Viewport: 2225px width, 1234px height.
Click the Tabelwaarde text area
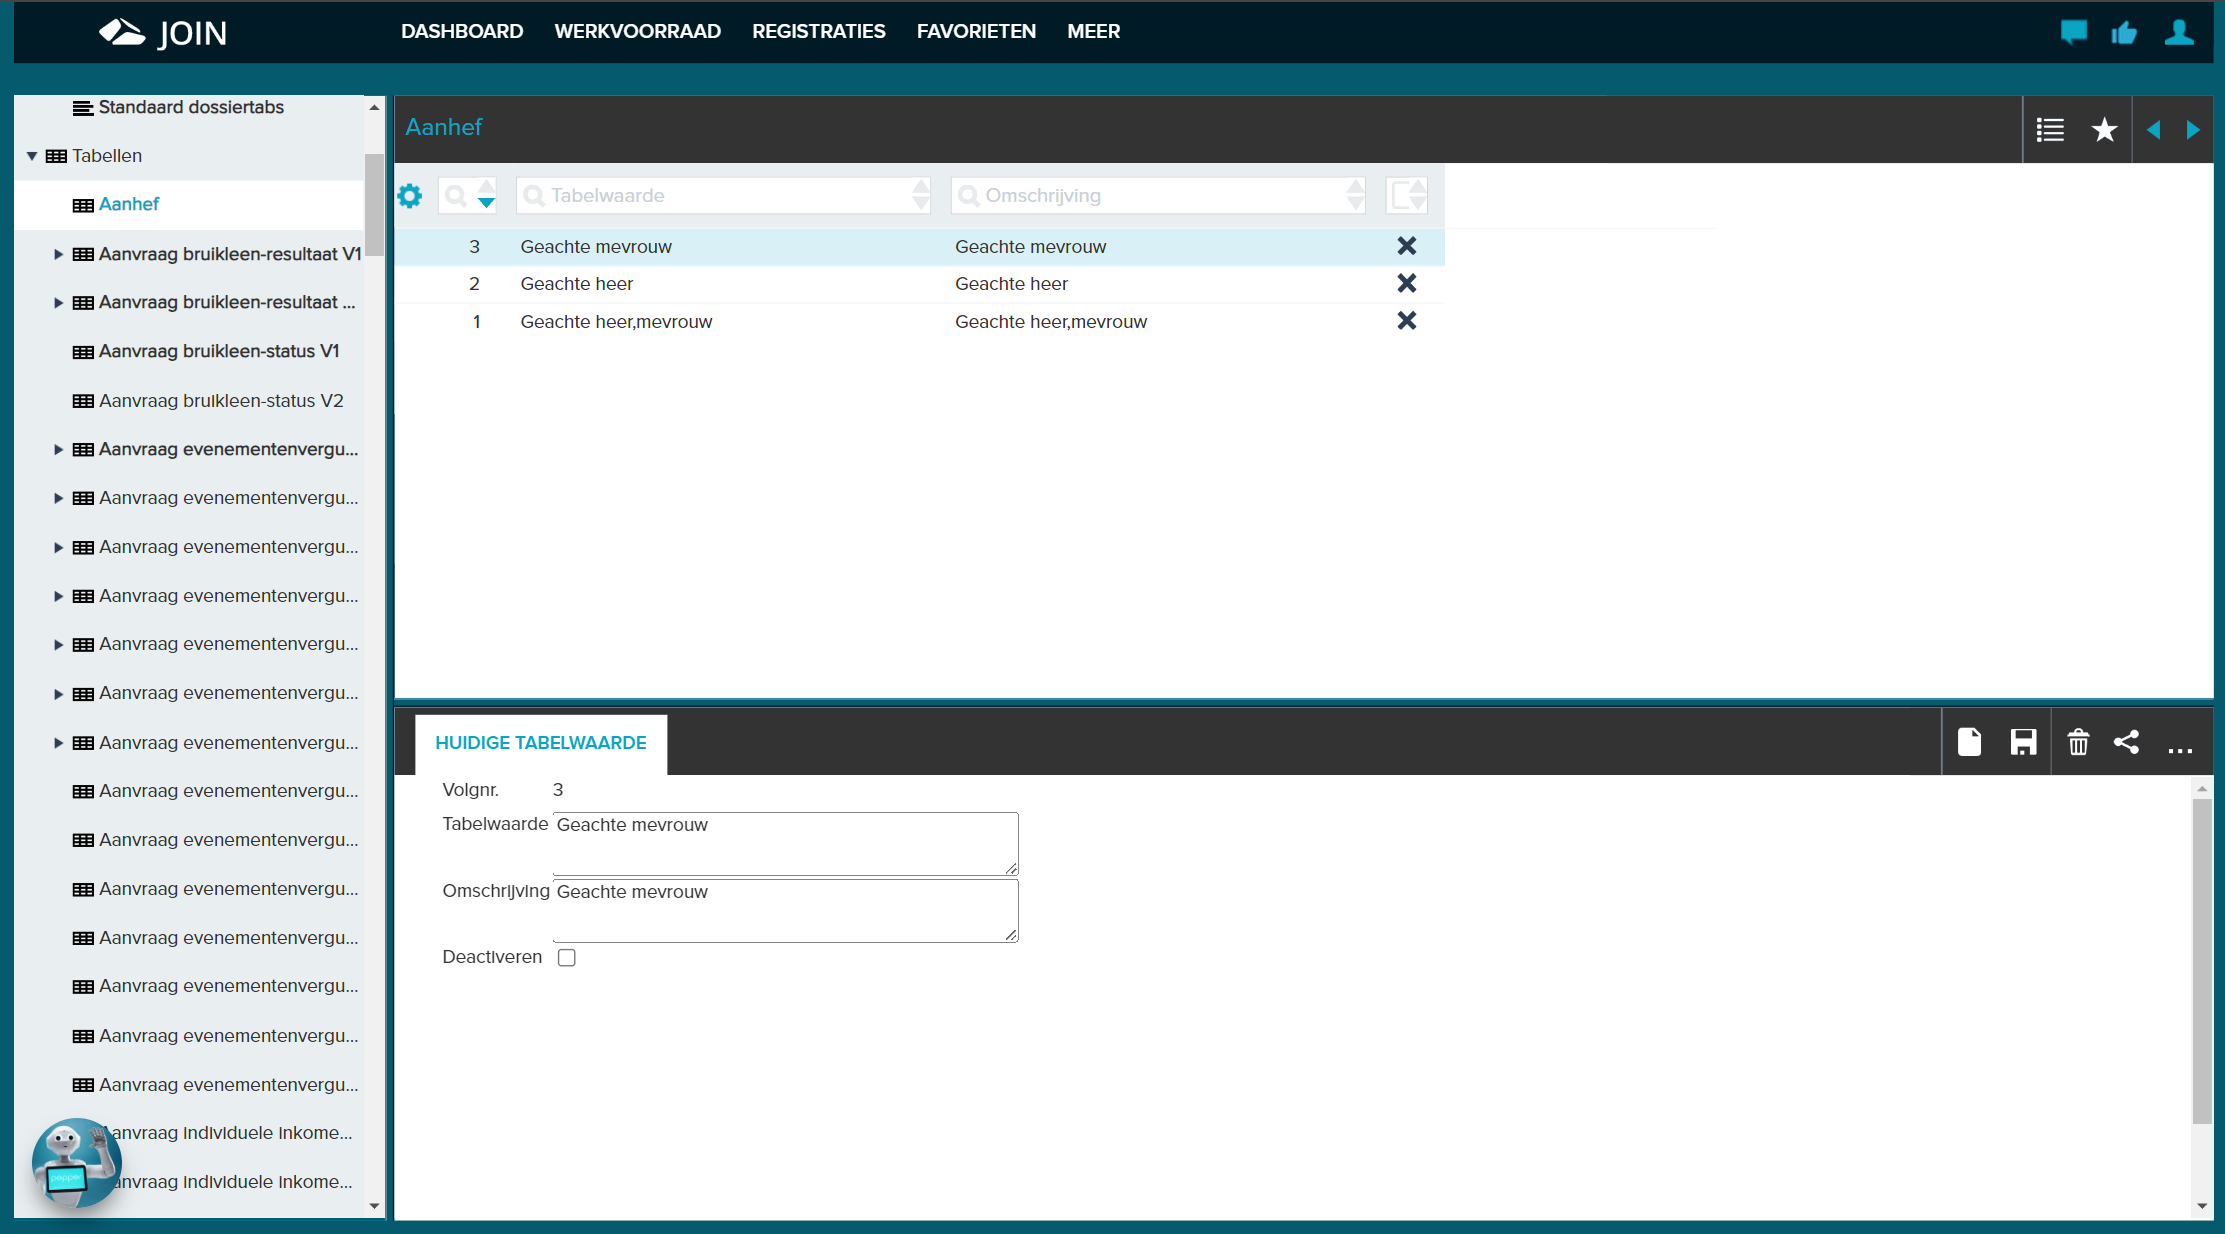pyautogui.click(x=785, y=844)
